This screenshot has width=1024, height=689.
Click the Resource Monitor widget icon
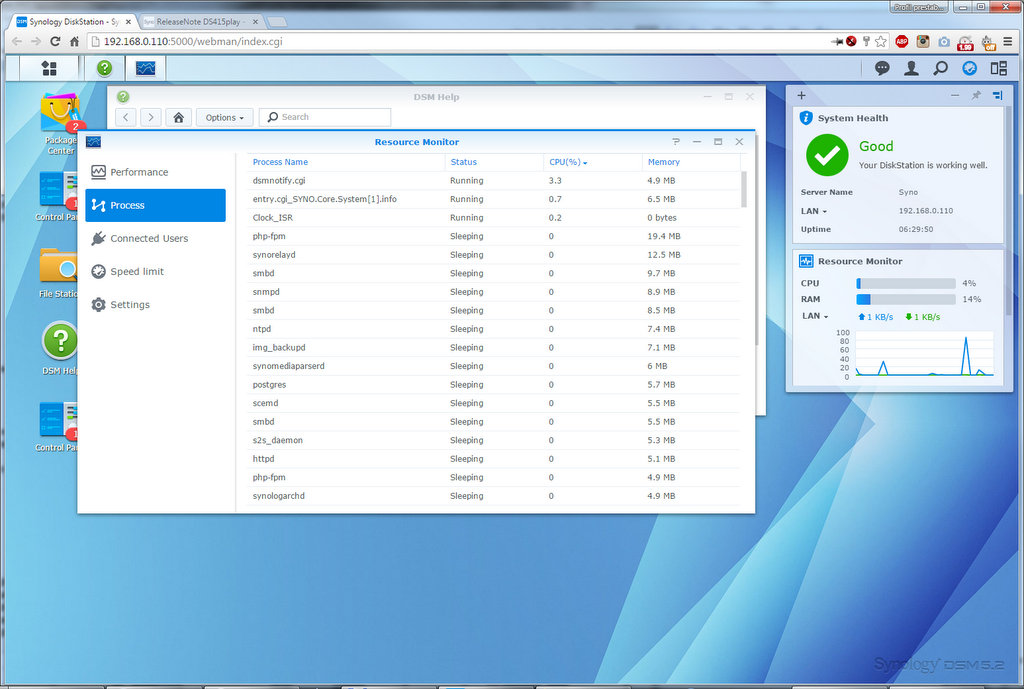(x=806, y=261)
